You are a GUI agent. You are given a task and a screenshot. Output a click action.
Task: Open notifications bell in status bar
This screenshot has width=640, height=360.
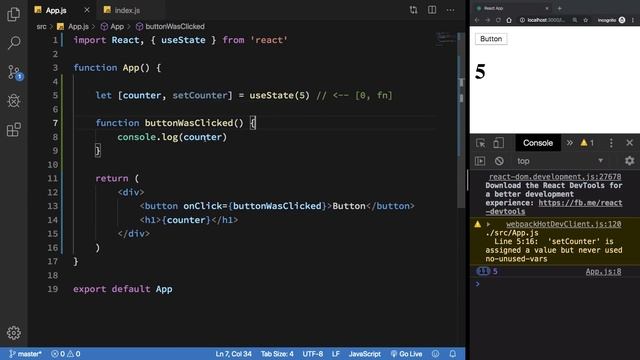coord(453,354)
